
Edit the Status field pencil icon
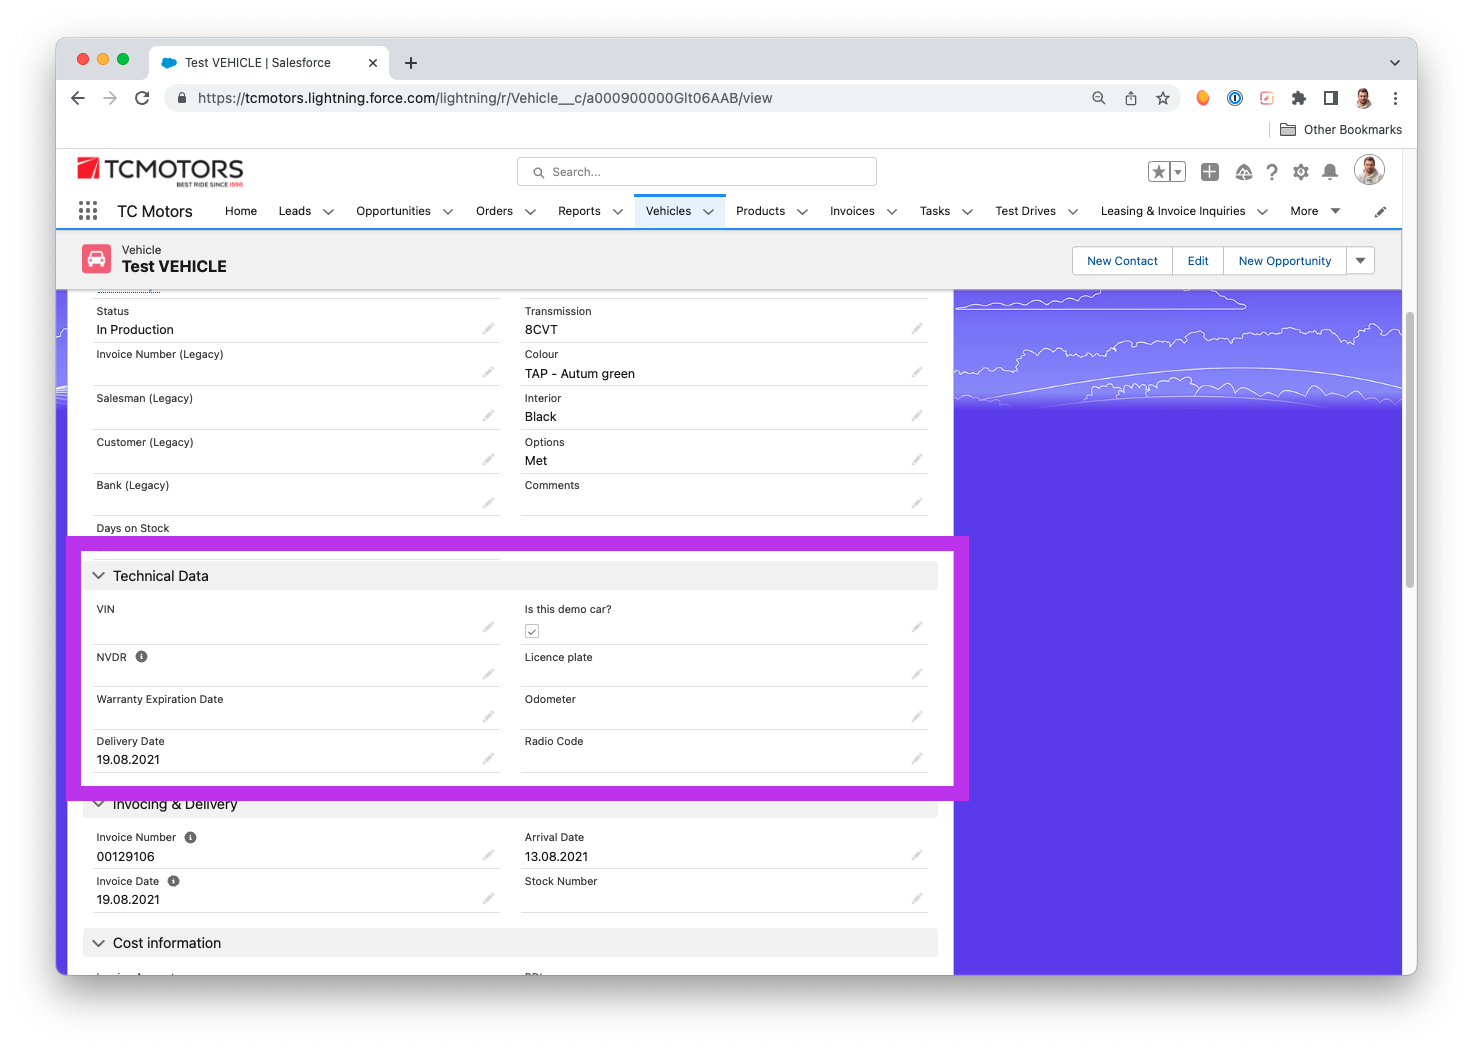coord(488,329)
